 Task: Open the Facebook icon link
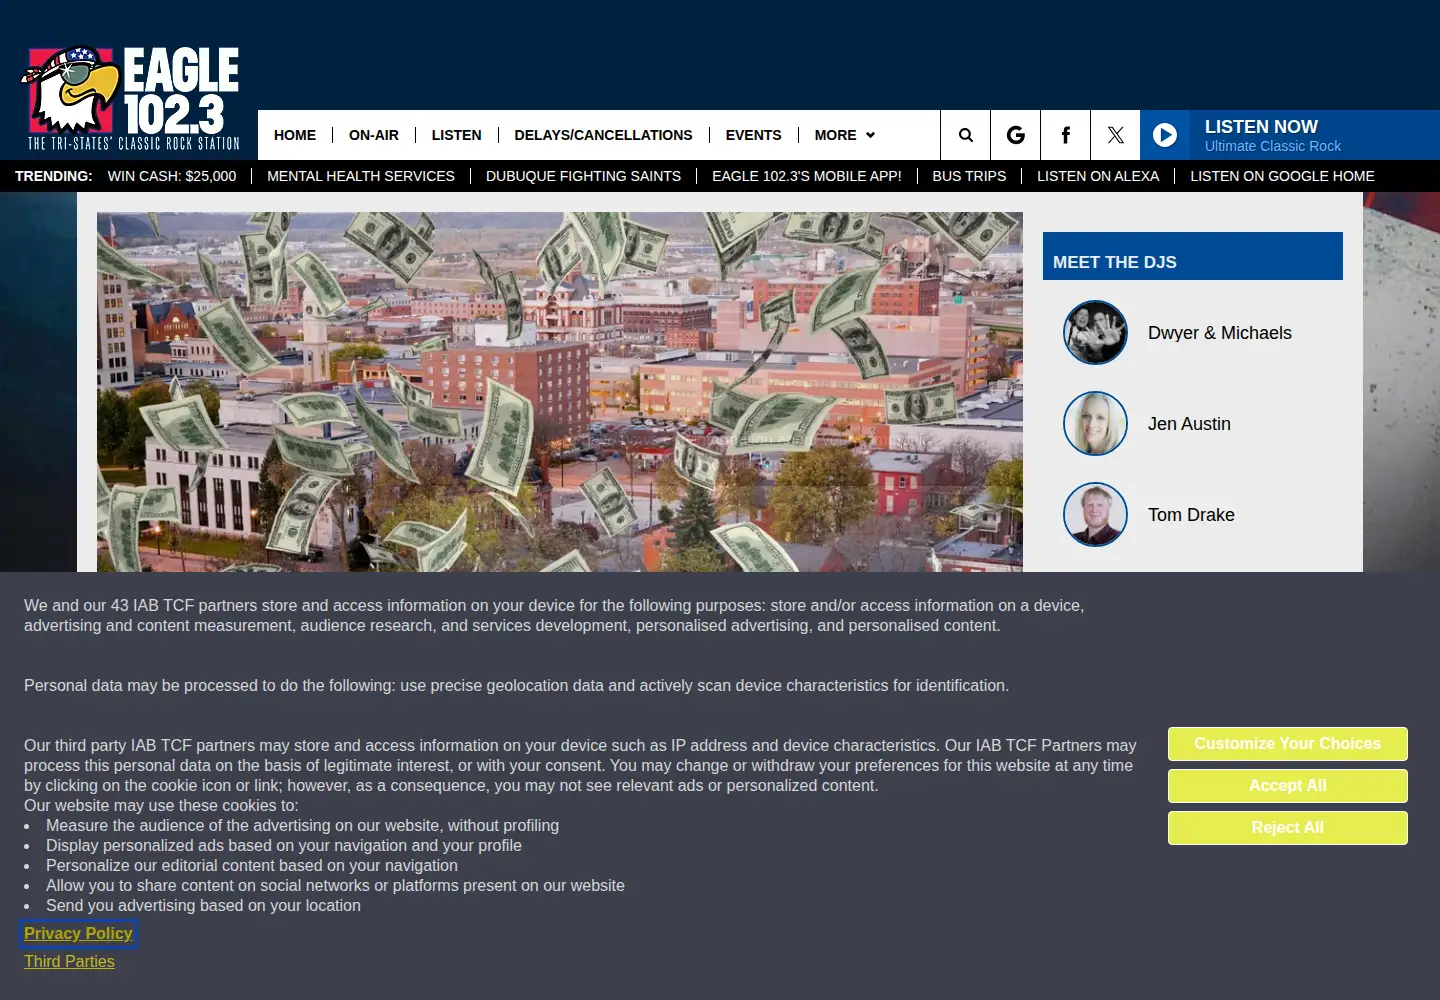click(1065, 135)
